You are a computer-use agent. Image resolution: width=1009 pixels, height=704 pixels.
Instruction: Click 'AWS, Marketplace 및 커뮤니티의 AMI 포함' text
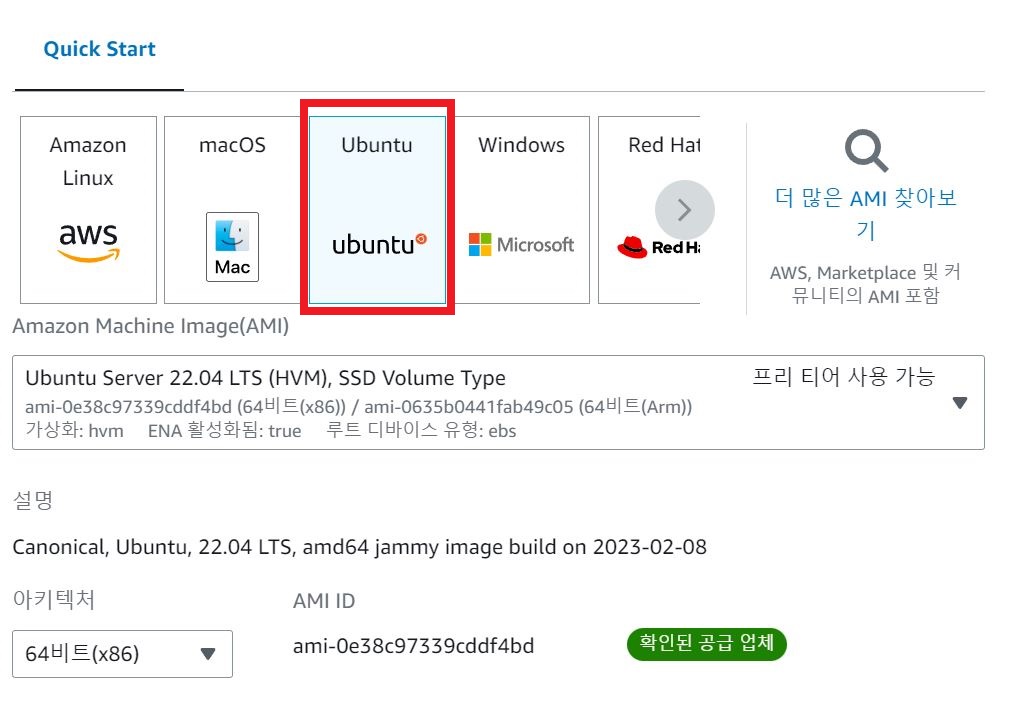(866, 284)
